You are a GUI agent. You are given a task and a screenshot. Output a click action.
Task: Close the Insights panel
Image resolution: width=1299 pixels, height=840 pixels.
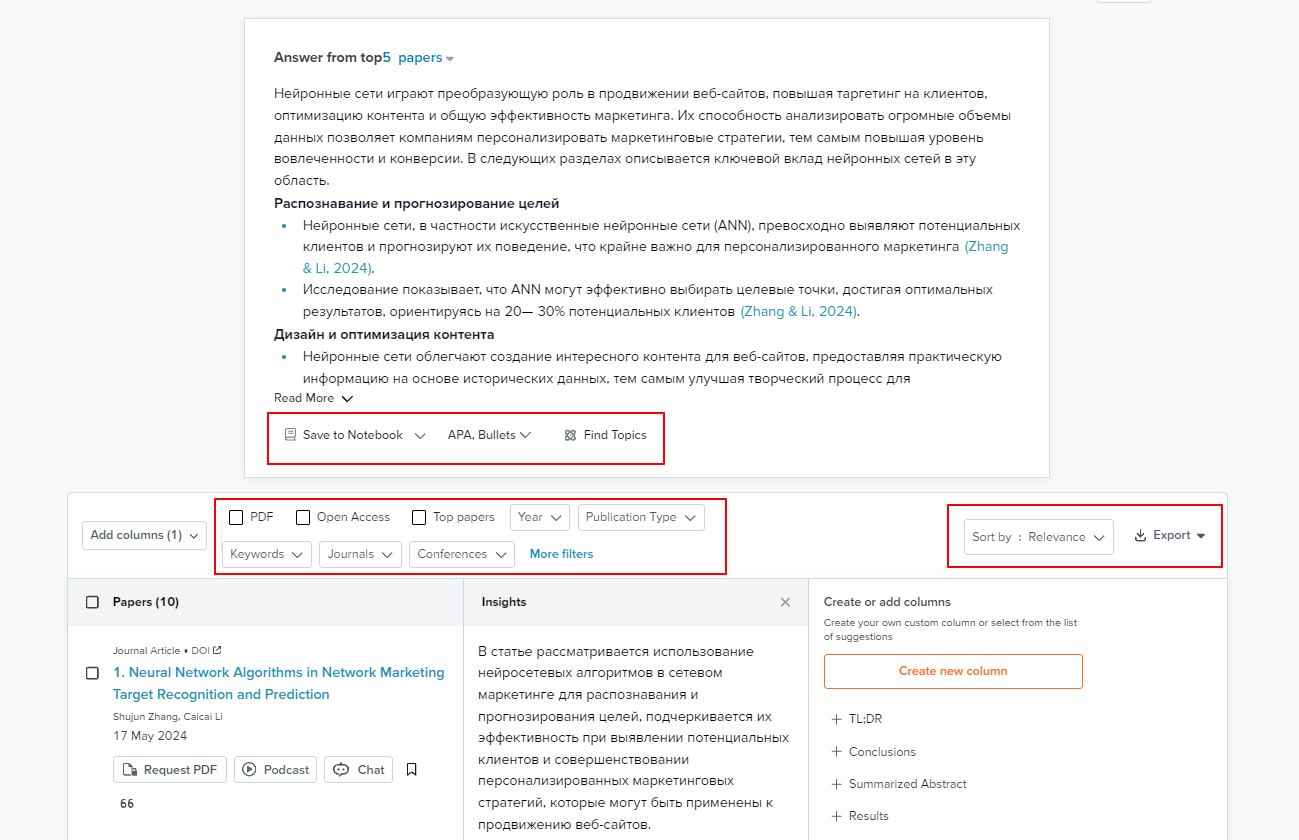coord(785,601)
